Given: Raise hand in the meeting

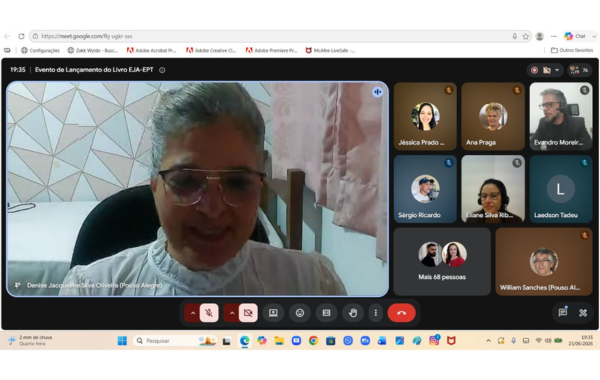Looking at the screenshot, I should click(353, 313).
